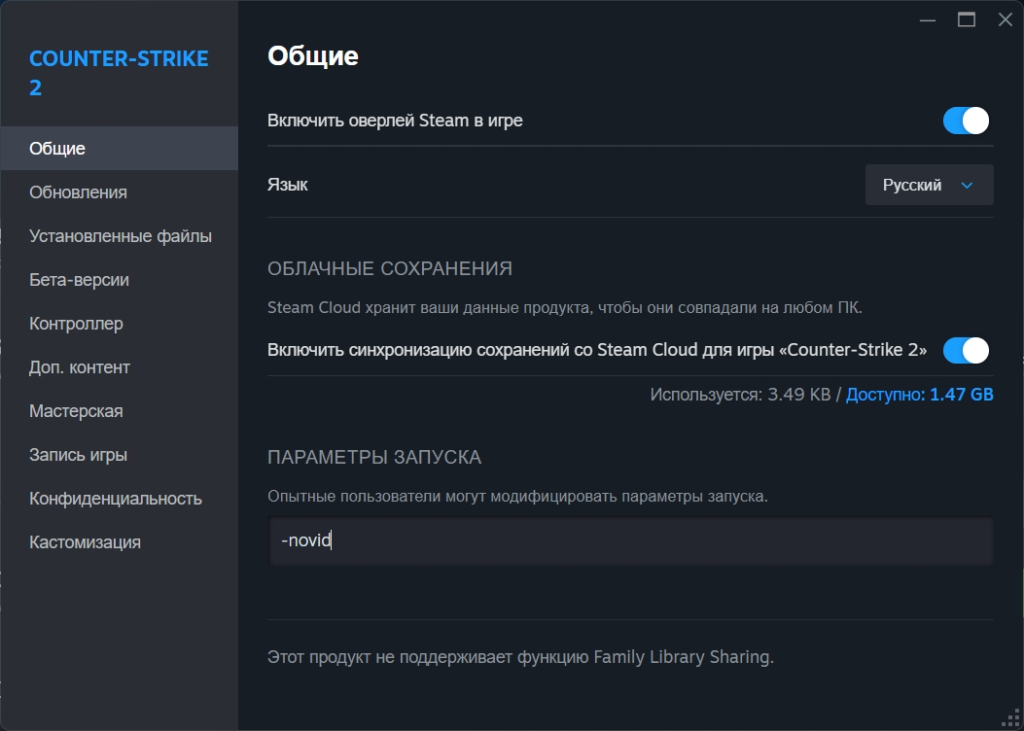Maximize the properties window
Image resolution: width=1024 pixels, height=731 pixels.
coord(966,19)
